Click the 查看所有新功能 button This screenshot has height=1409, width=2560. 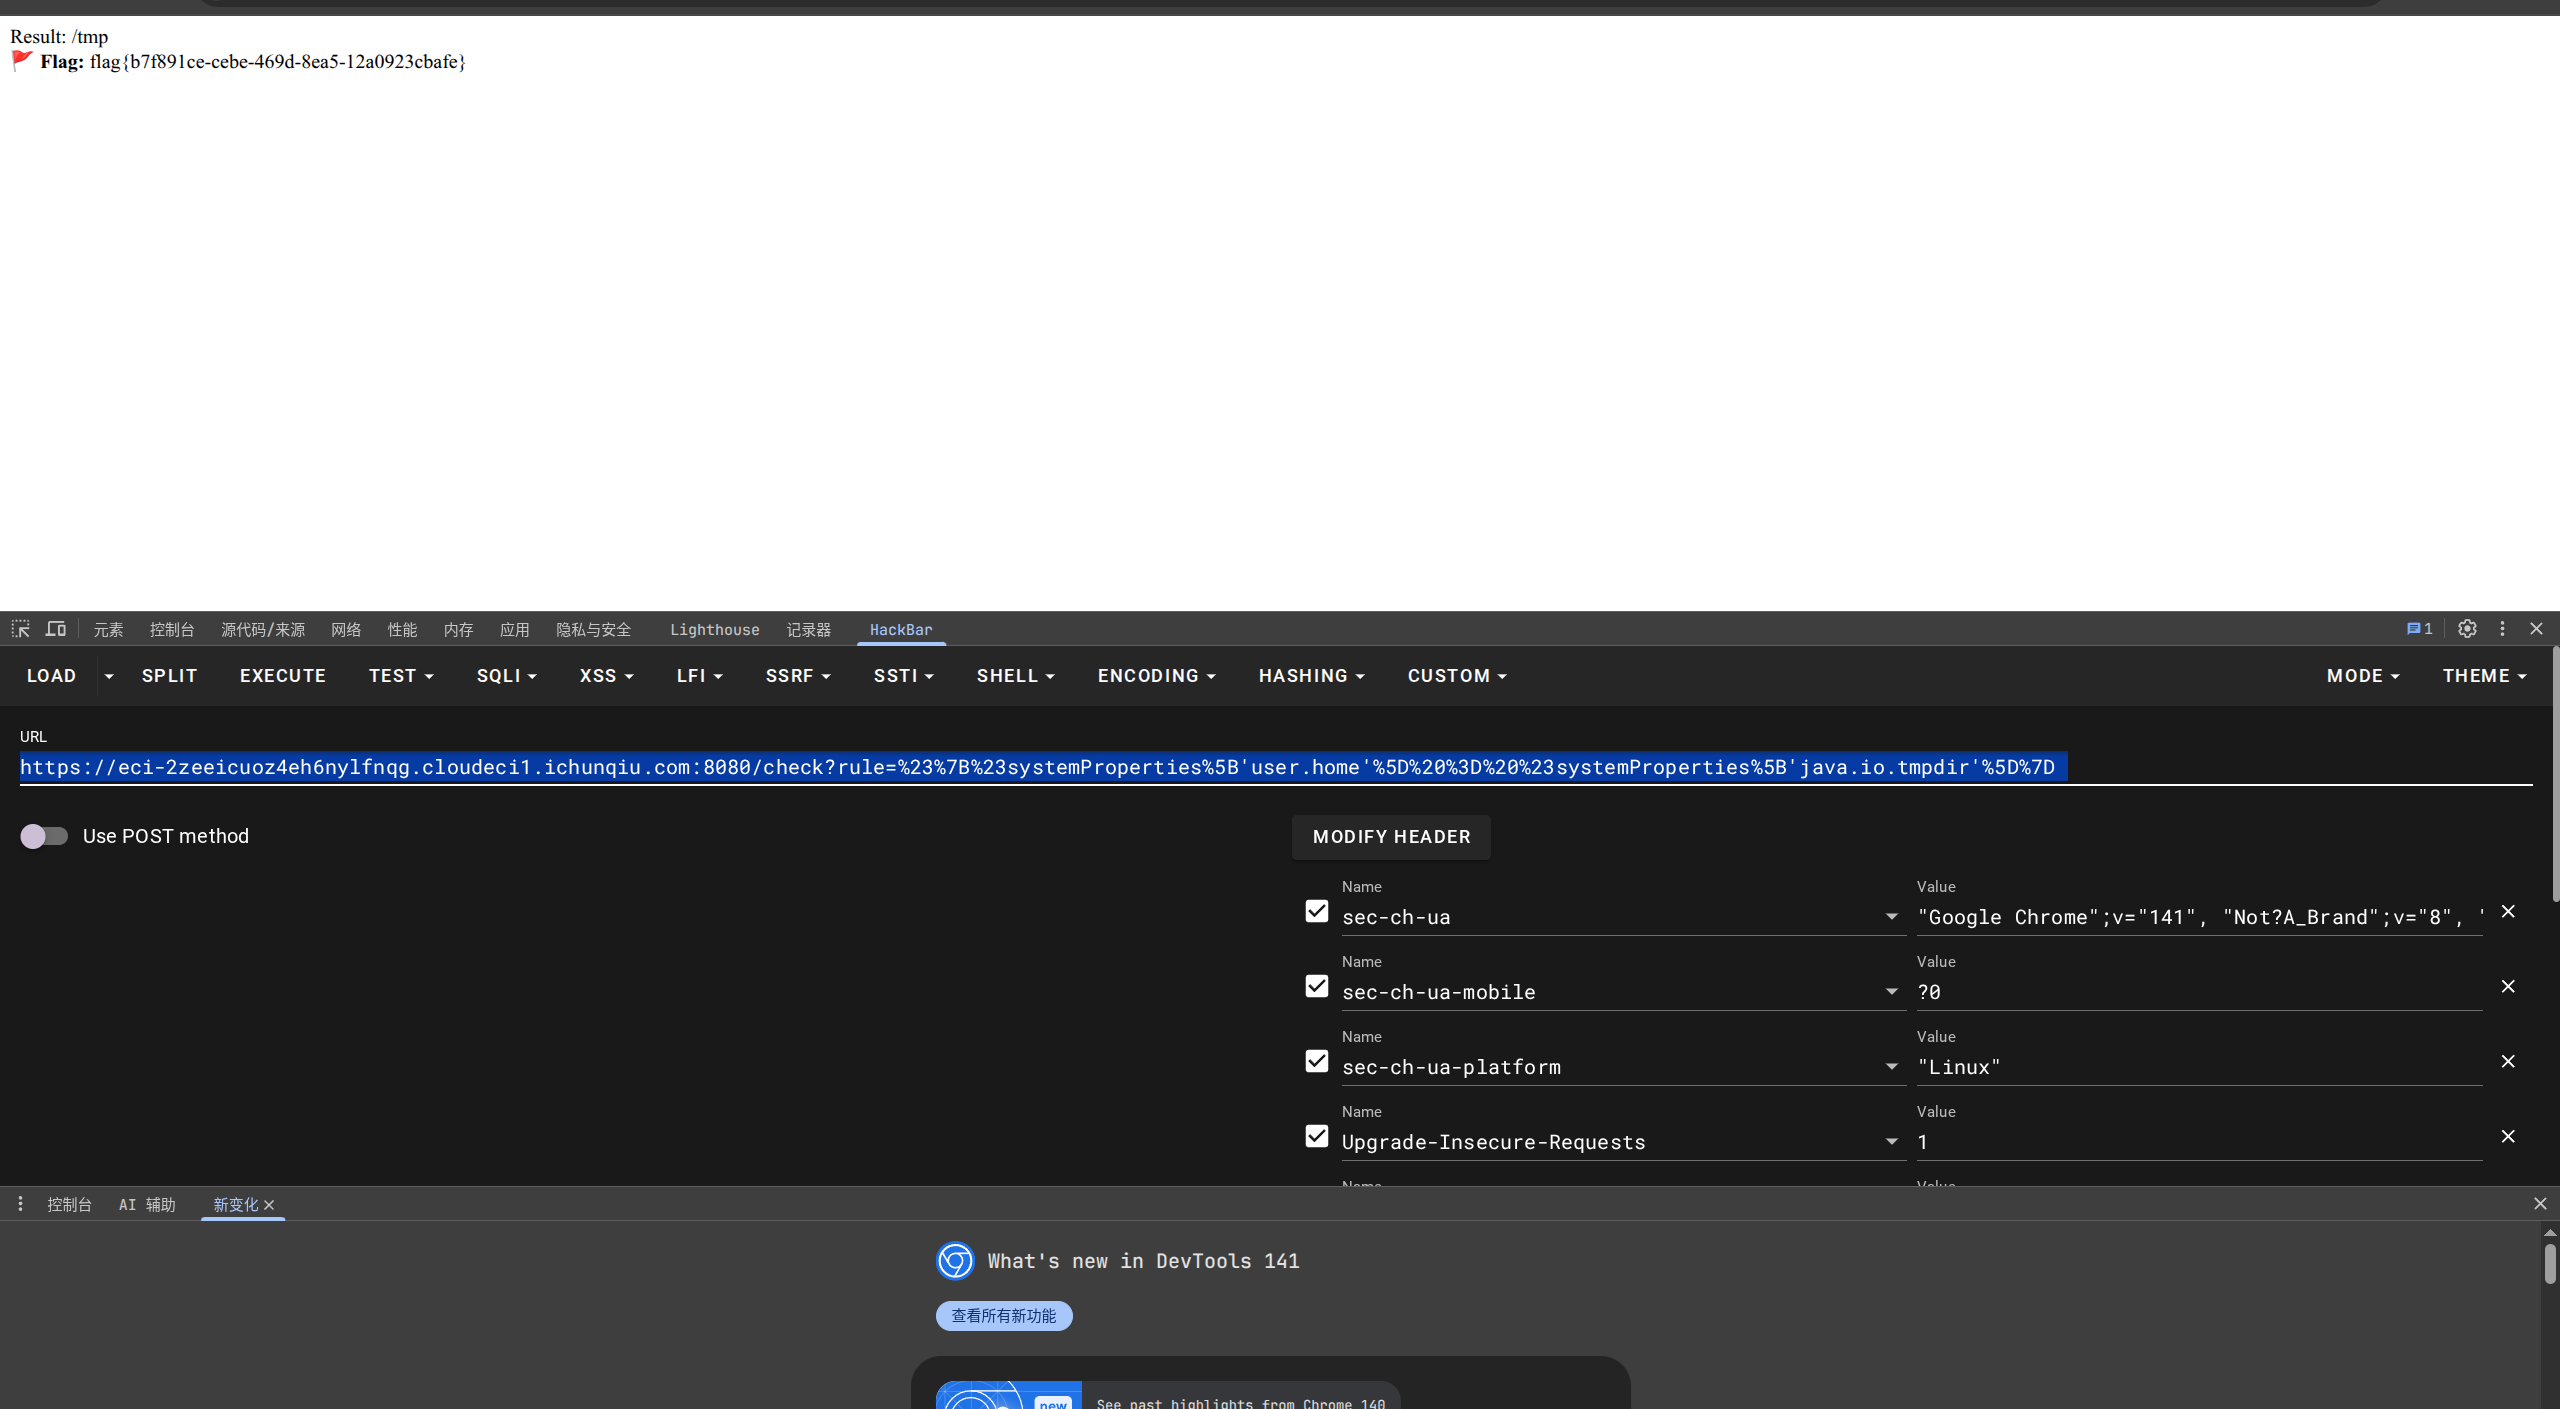tap(1003, 1316)
